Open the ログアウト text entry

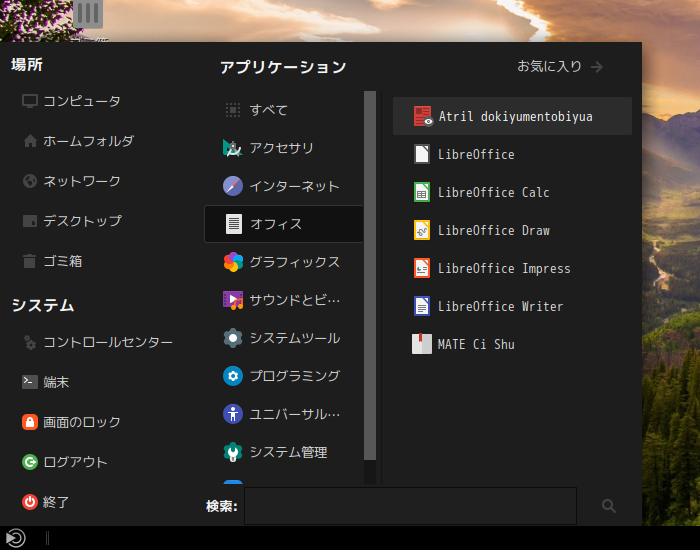pyautogui.click(x=75, y=462)
